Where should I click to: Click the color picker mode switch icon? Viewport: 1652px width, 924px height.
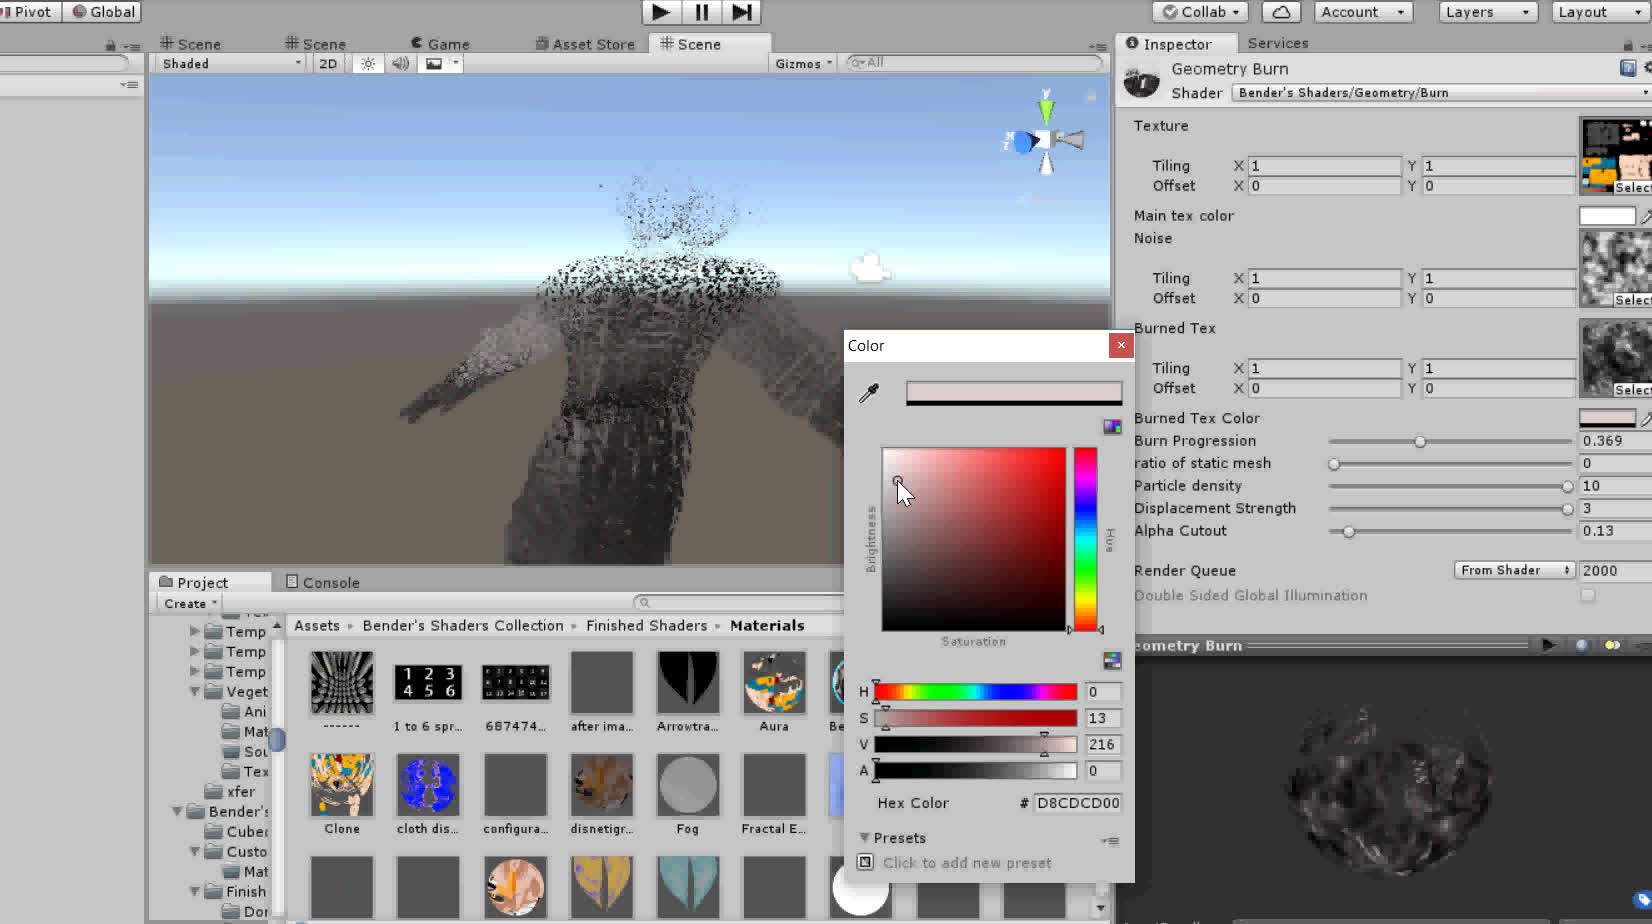coord(1112,427)
